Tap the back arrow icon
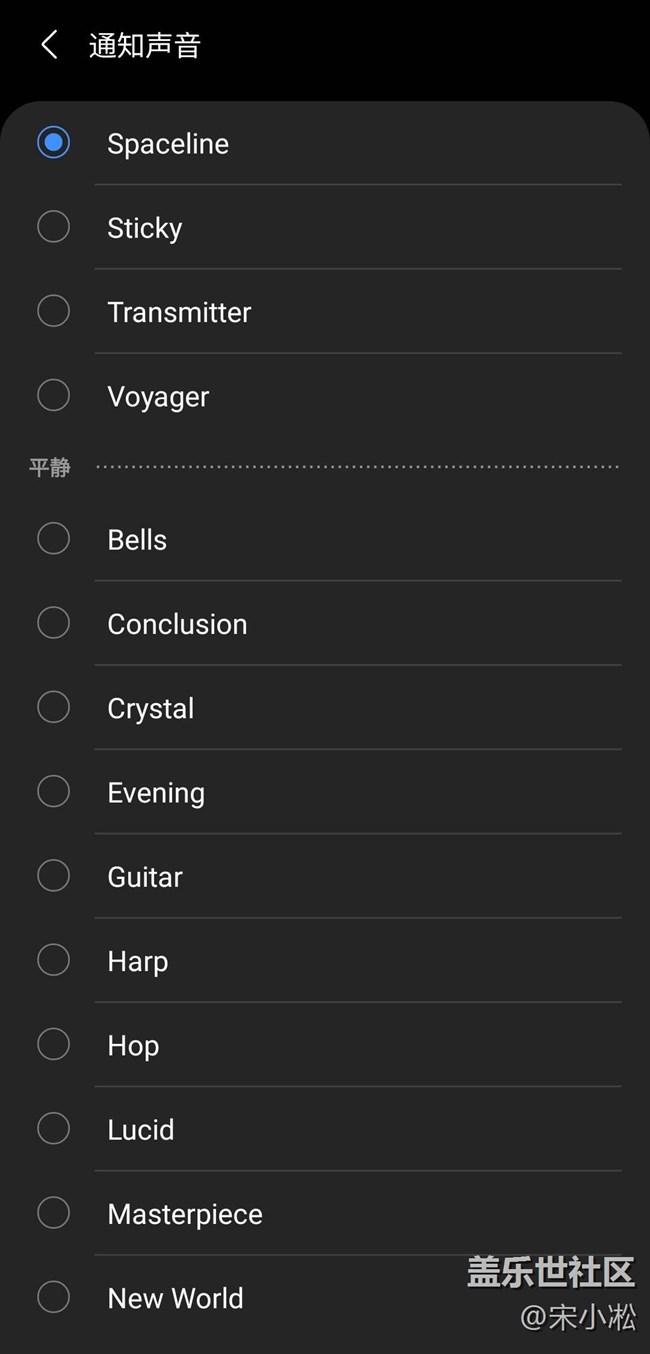The height and width of the screenshot is (1354, 650). point(49,45)
